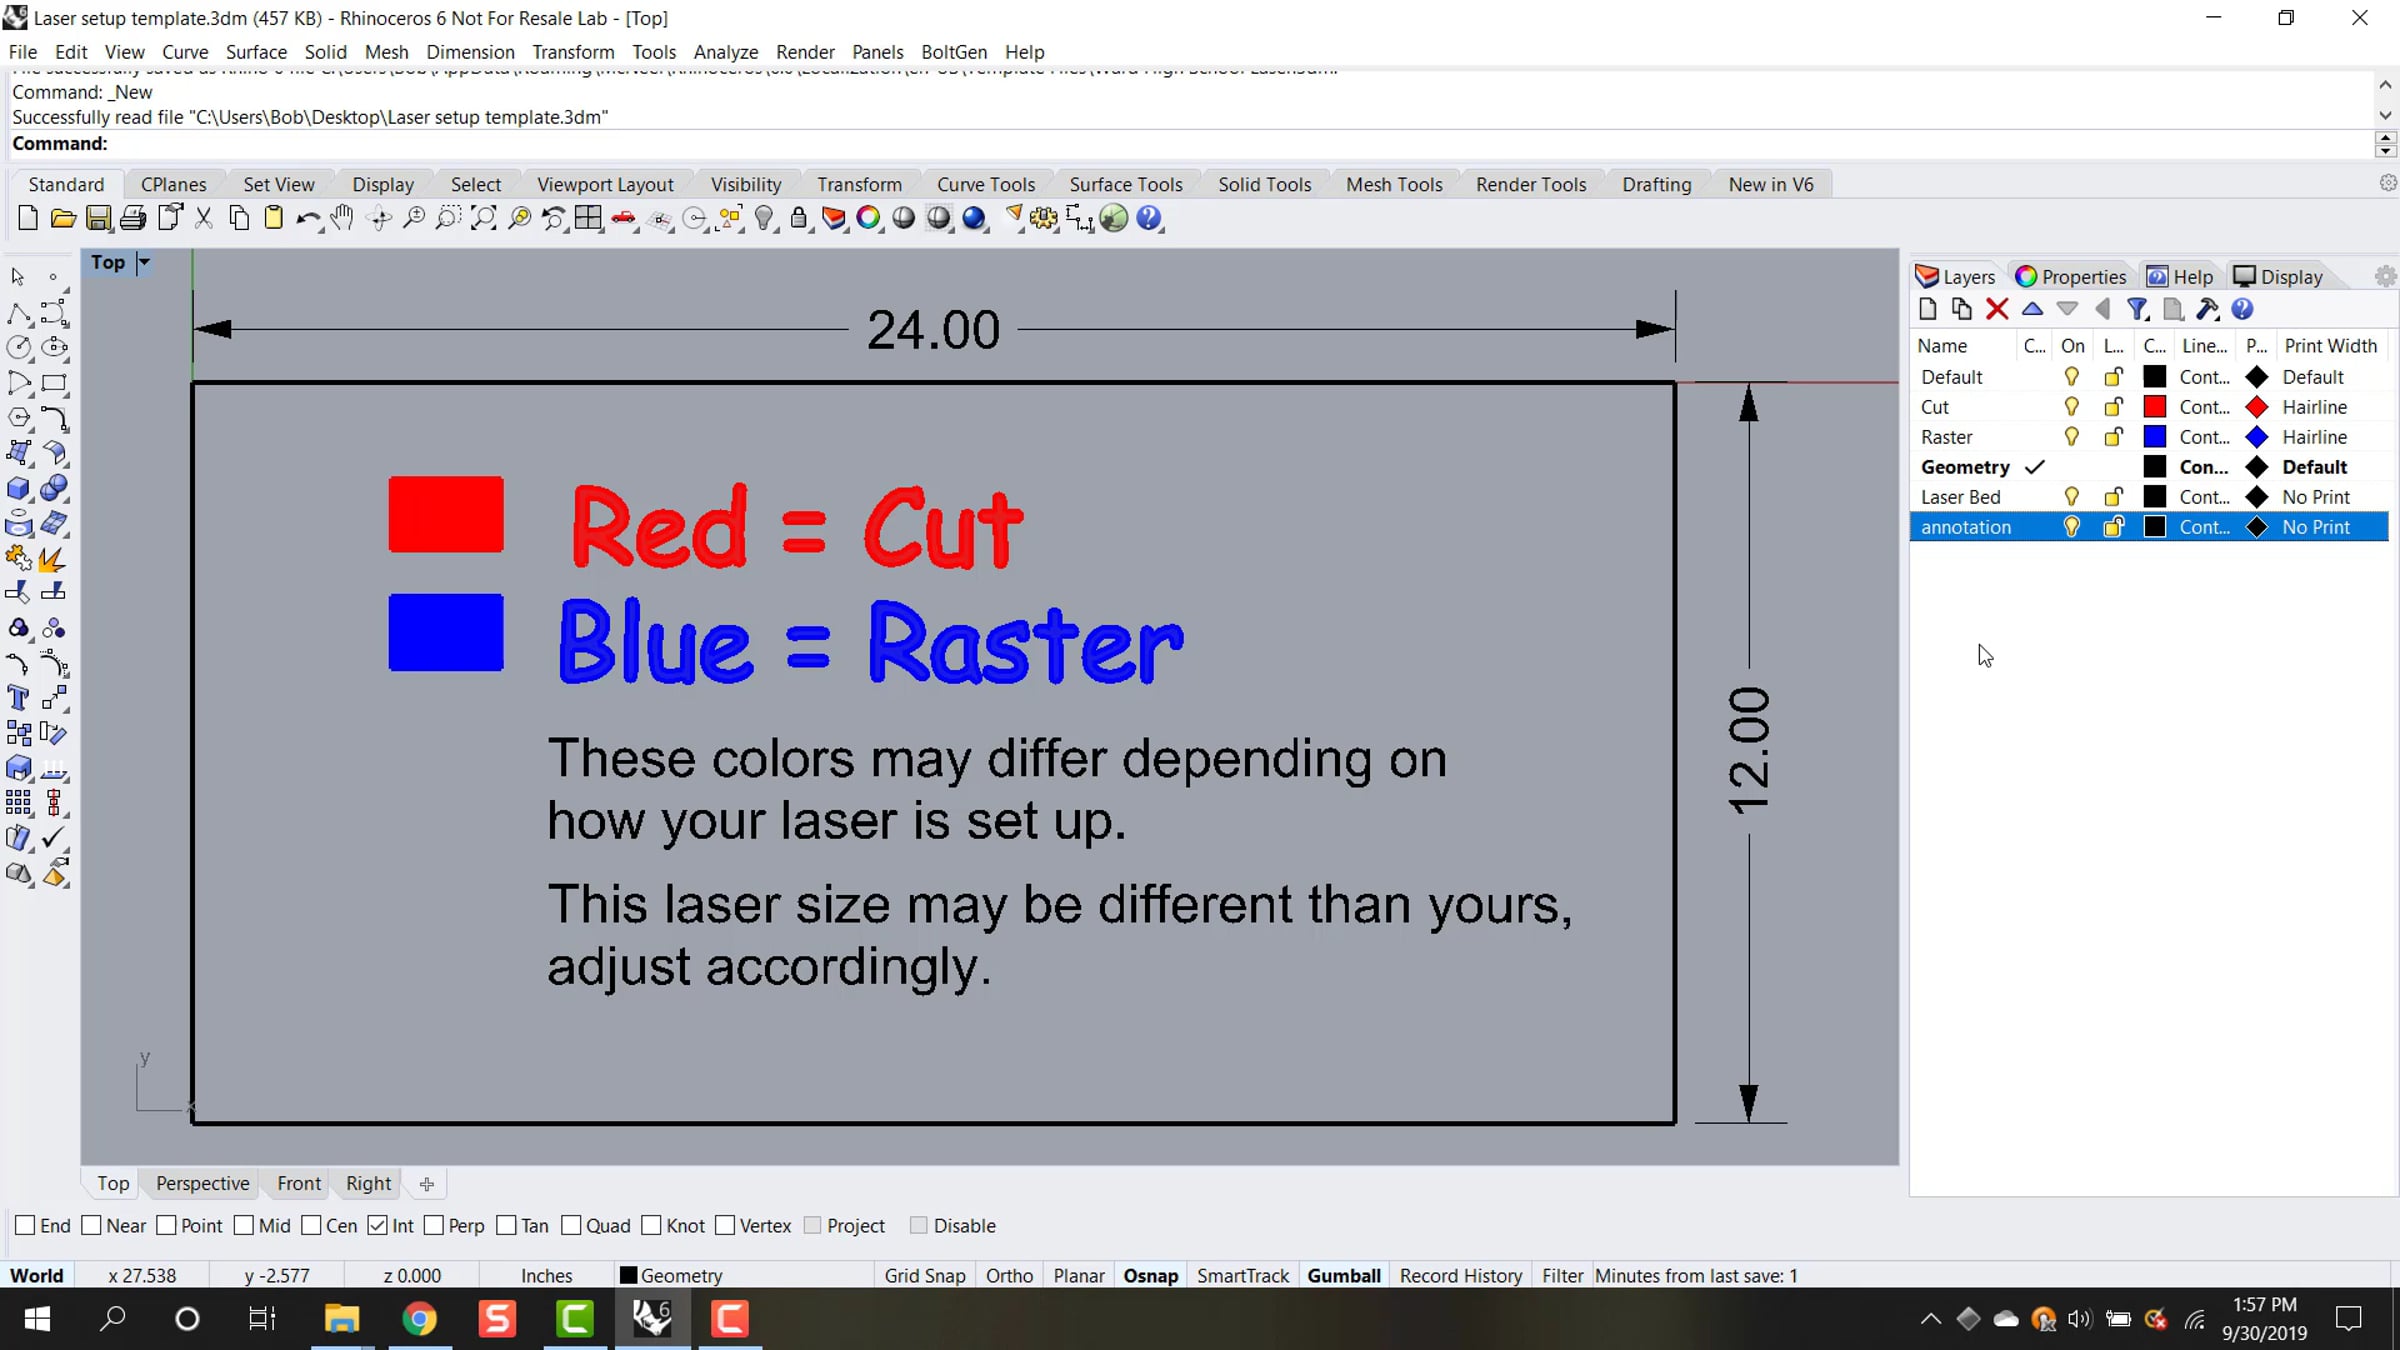Lock the Laser Bed layer
This screenshot has height=1350, width=2400.
[2113, 497]
